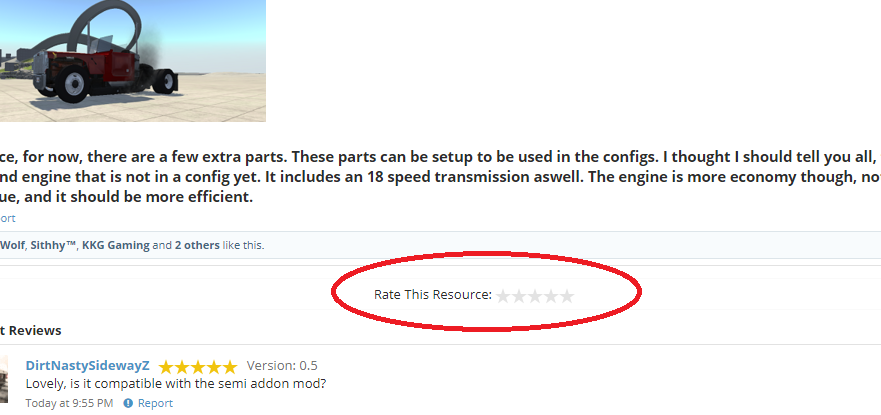This screenshot has width=881, height=415.
Task: Click the Version: 0.5 label
Action: 282,366
